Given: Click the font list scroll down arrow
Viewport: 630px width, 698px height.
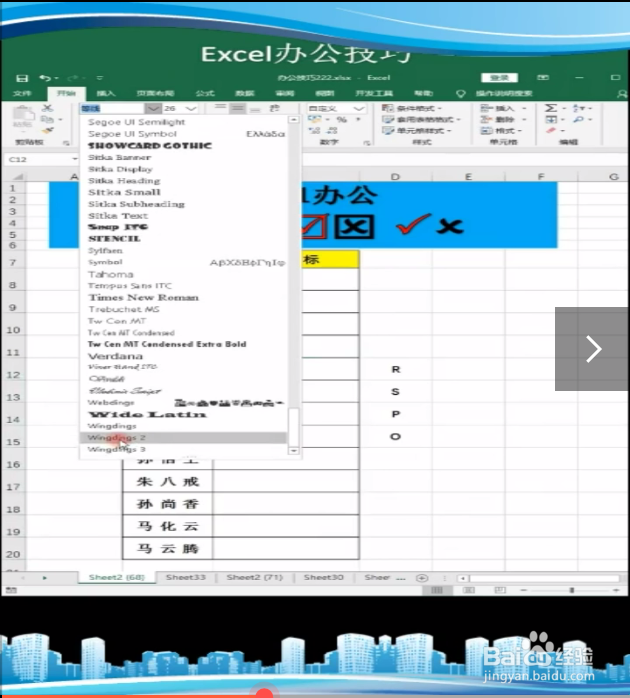Looking at the screenshot, I should click(293, 451).
